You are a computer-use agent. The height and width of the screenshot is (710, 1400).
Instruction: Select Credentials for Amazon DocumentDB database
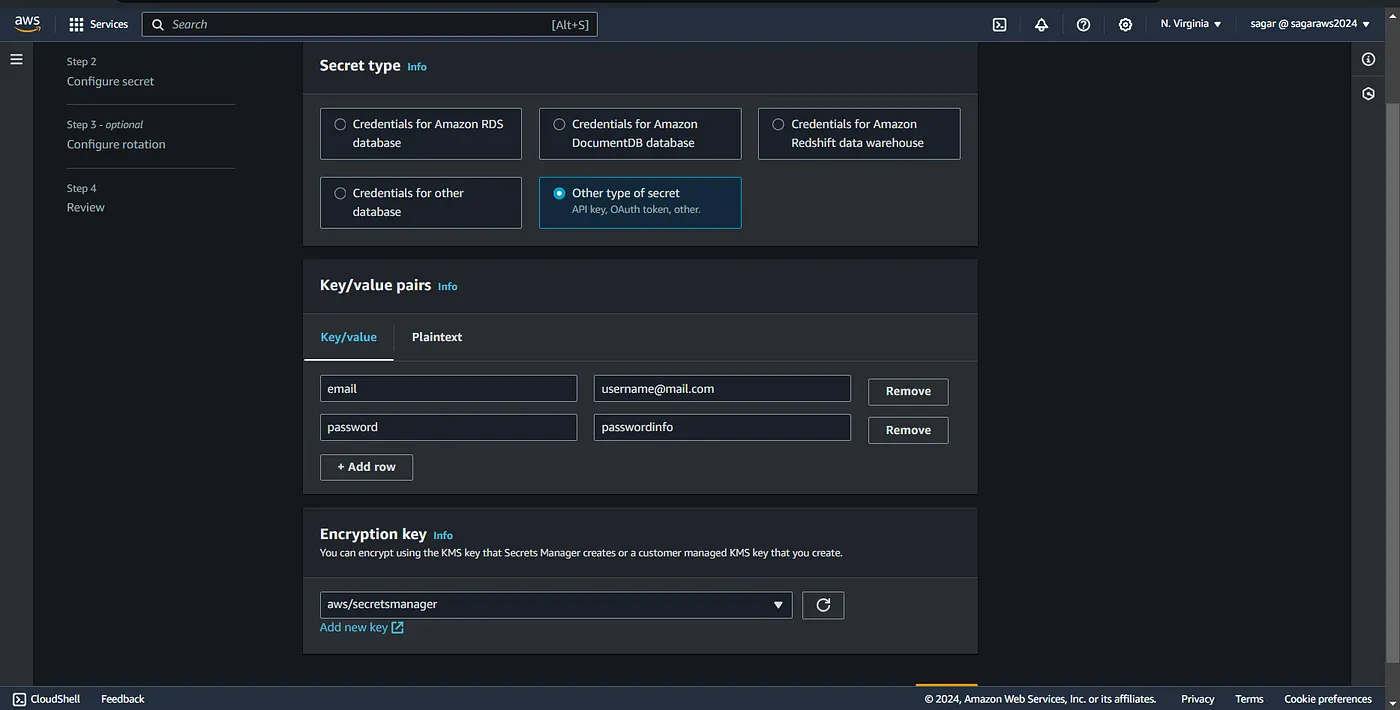[640, 133]
